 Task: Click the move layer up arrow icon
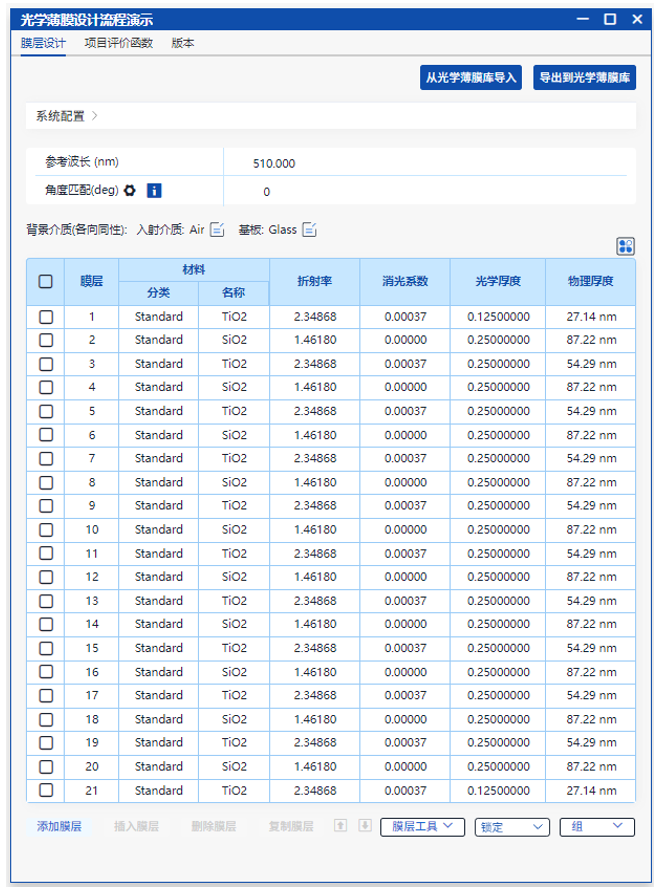[341, 826]
